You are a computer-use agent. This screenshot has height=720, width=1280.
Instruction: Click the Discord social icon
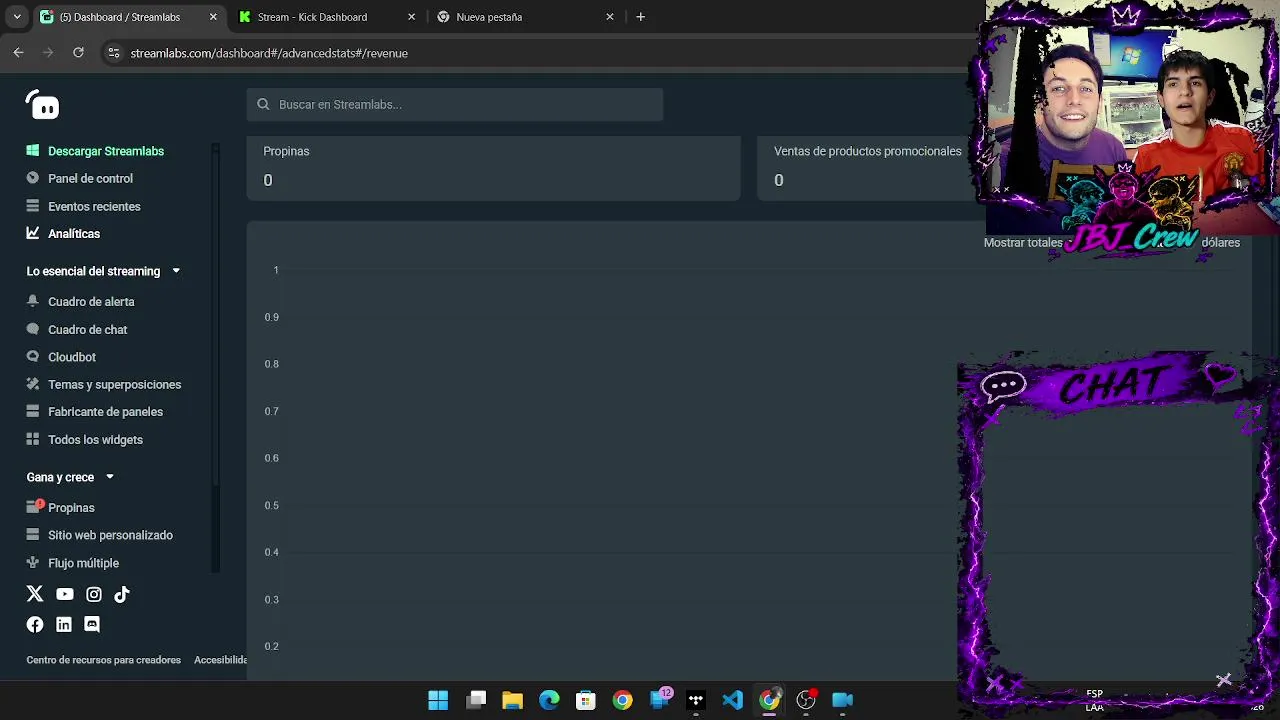tap(92, 624)
